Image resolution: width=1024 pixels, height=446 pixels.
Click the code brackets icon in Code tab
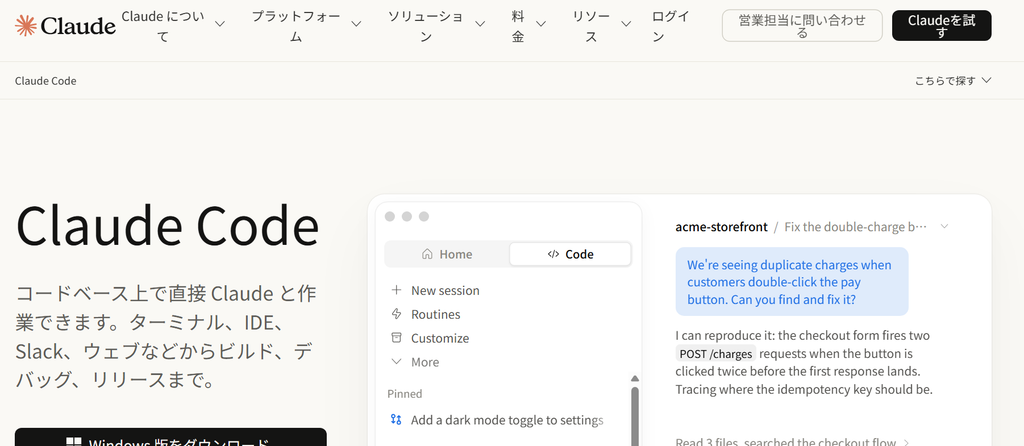click(x=553, y=254)
